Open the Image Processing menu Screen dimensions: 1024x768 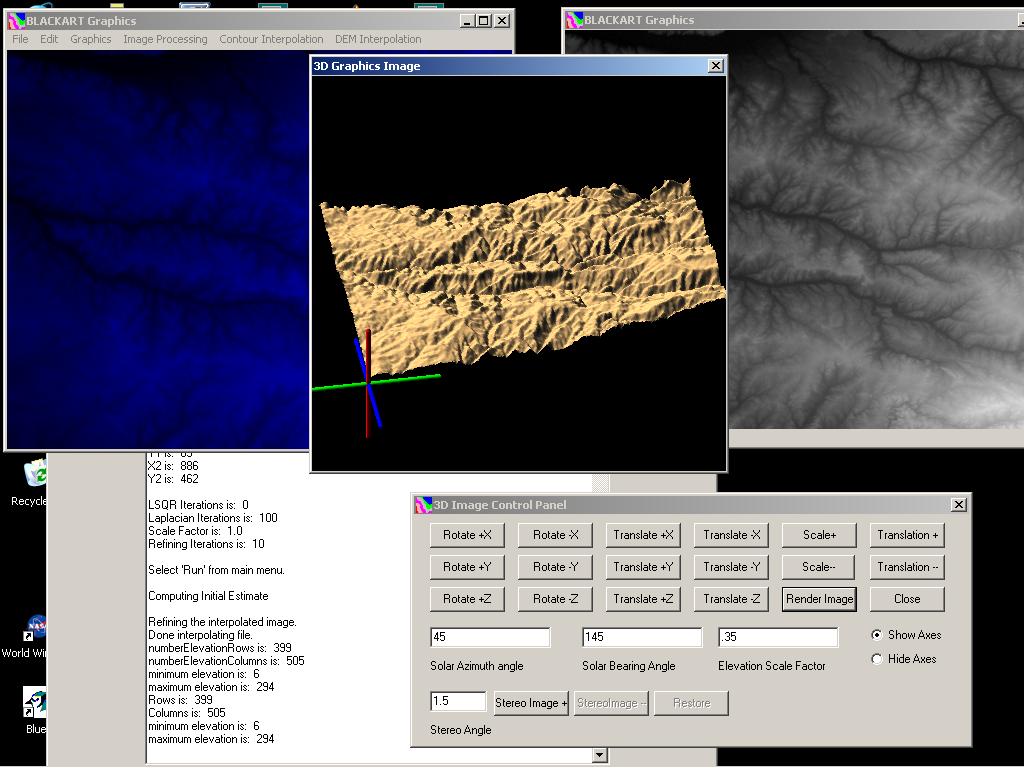[165, 39]
